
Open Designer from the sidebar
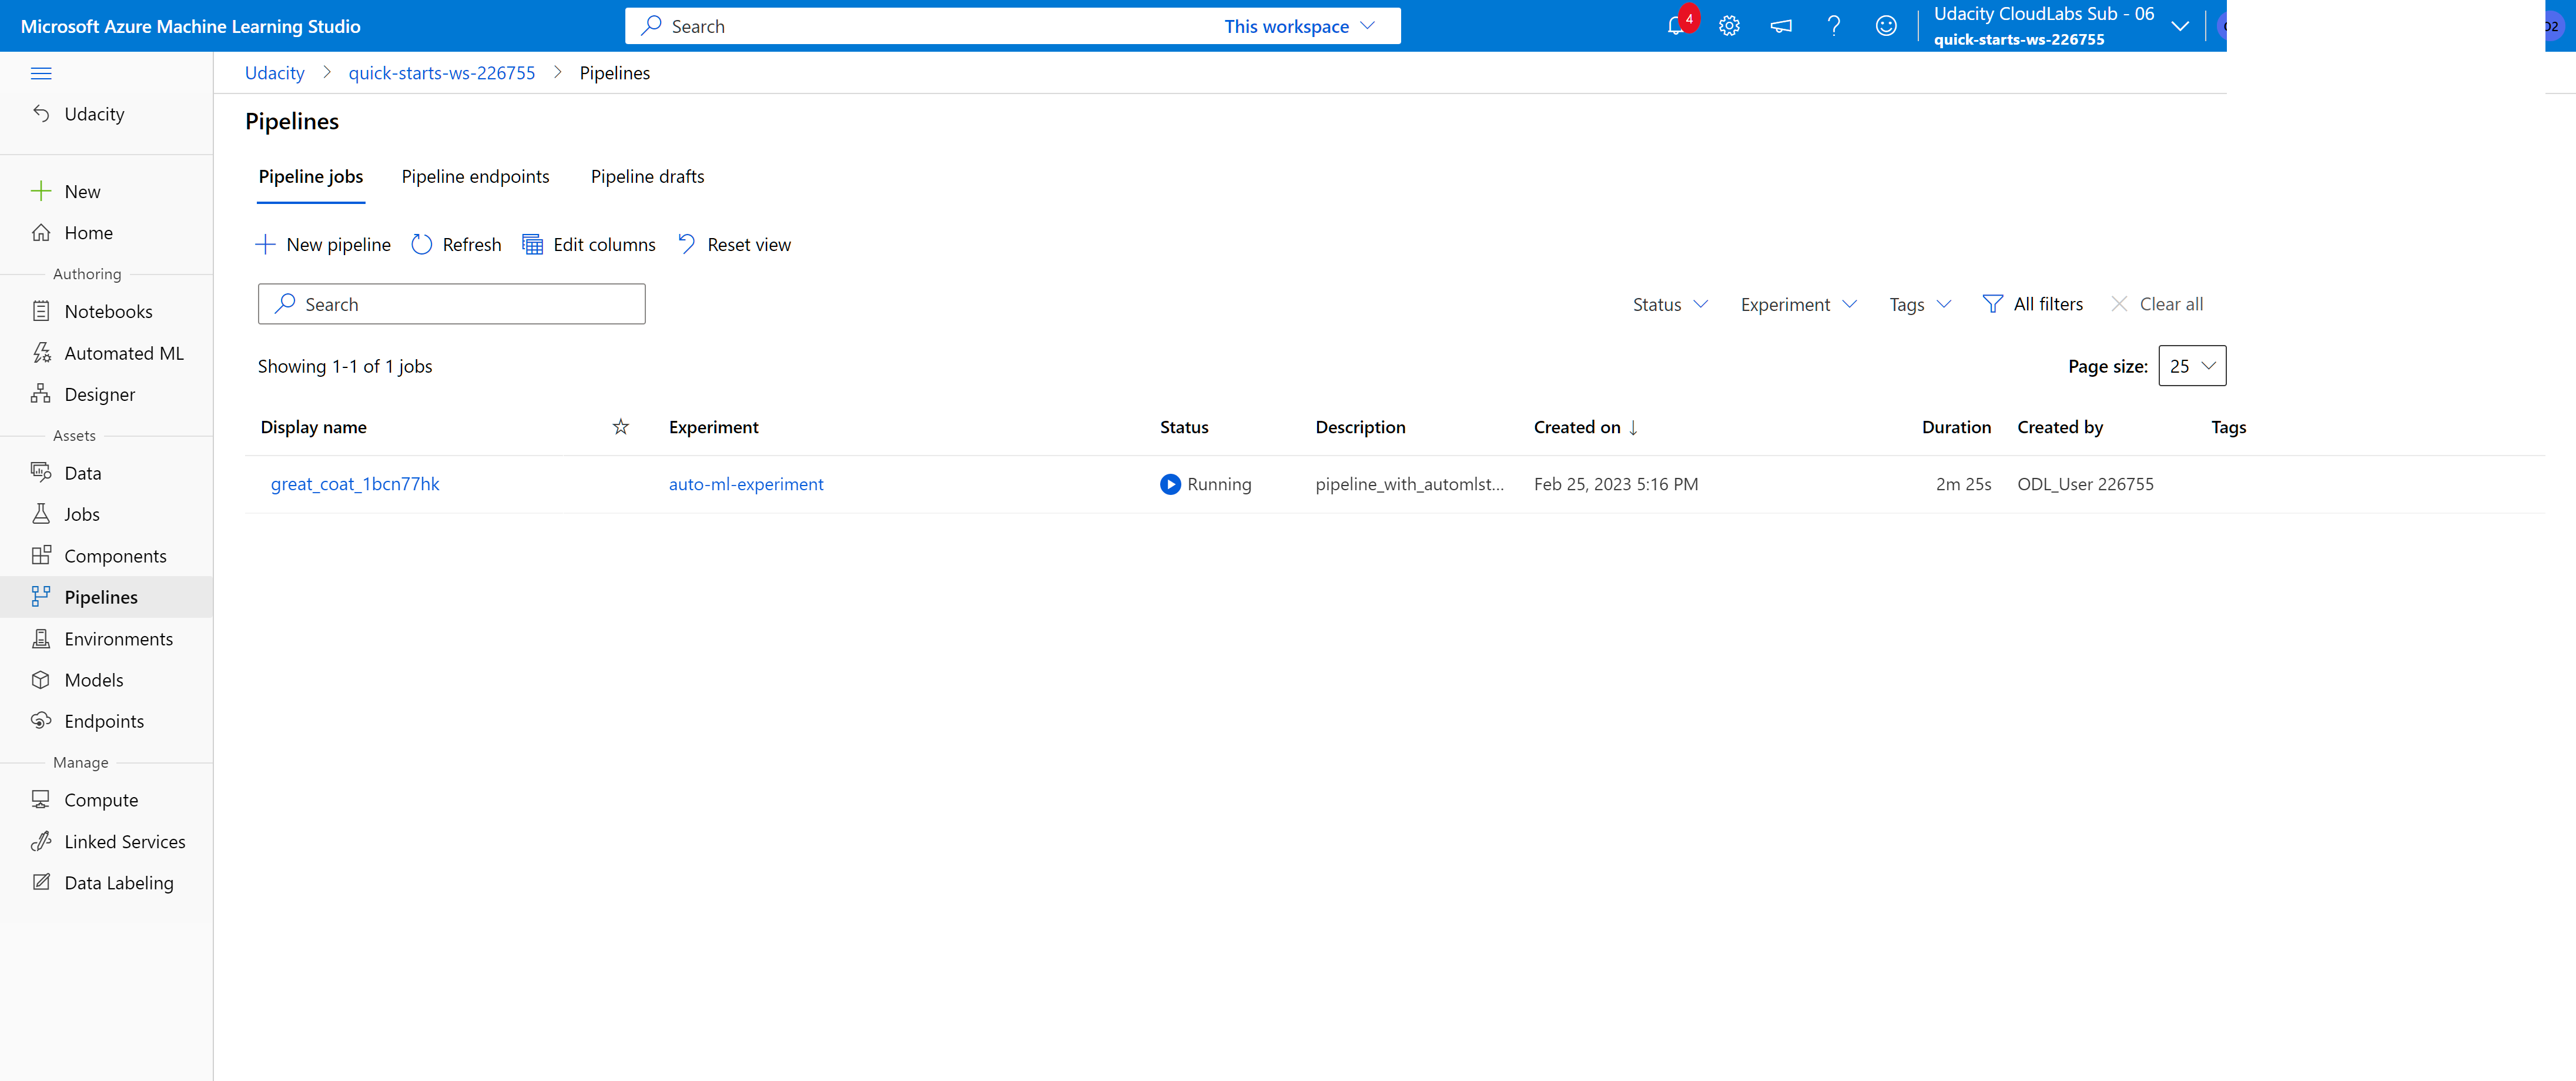(99, 394)
